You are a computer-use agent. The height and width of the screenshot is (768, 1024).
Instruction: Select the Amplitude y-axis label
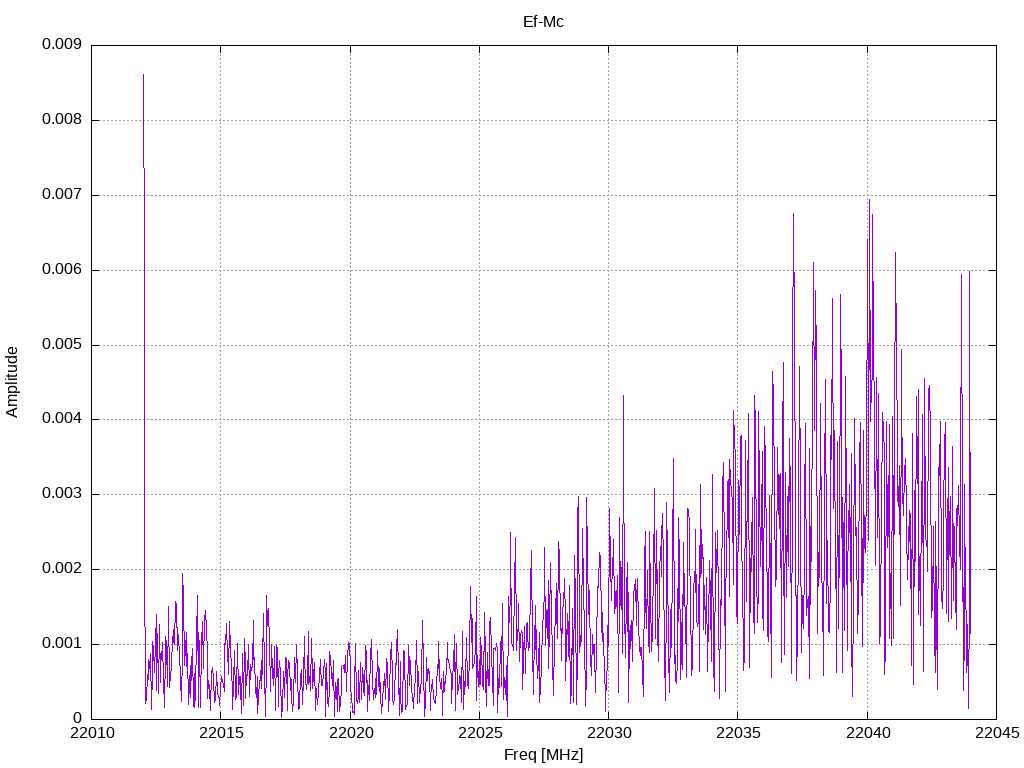pyautogui.click(x=13, y=381)
